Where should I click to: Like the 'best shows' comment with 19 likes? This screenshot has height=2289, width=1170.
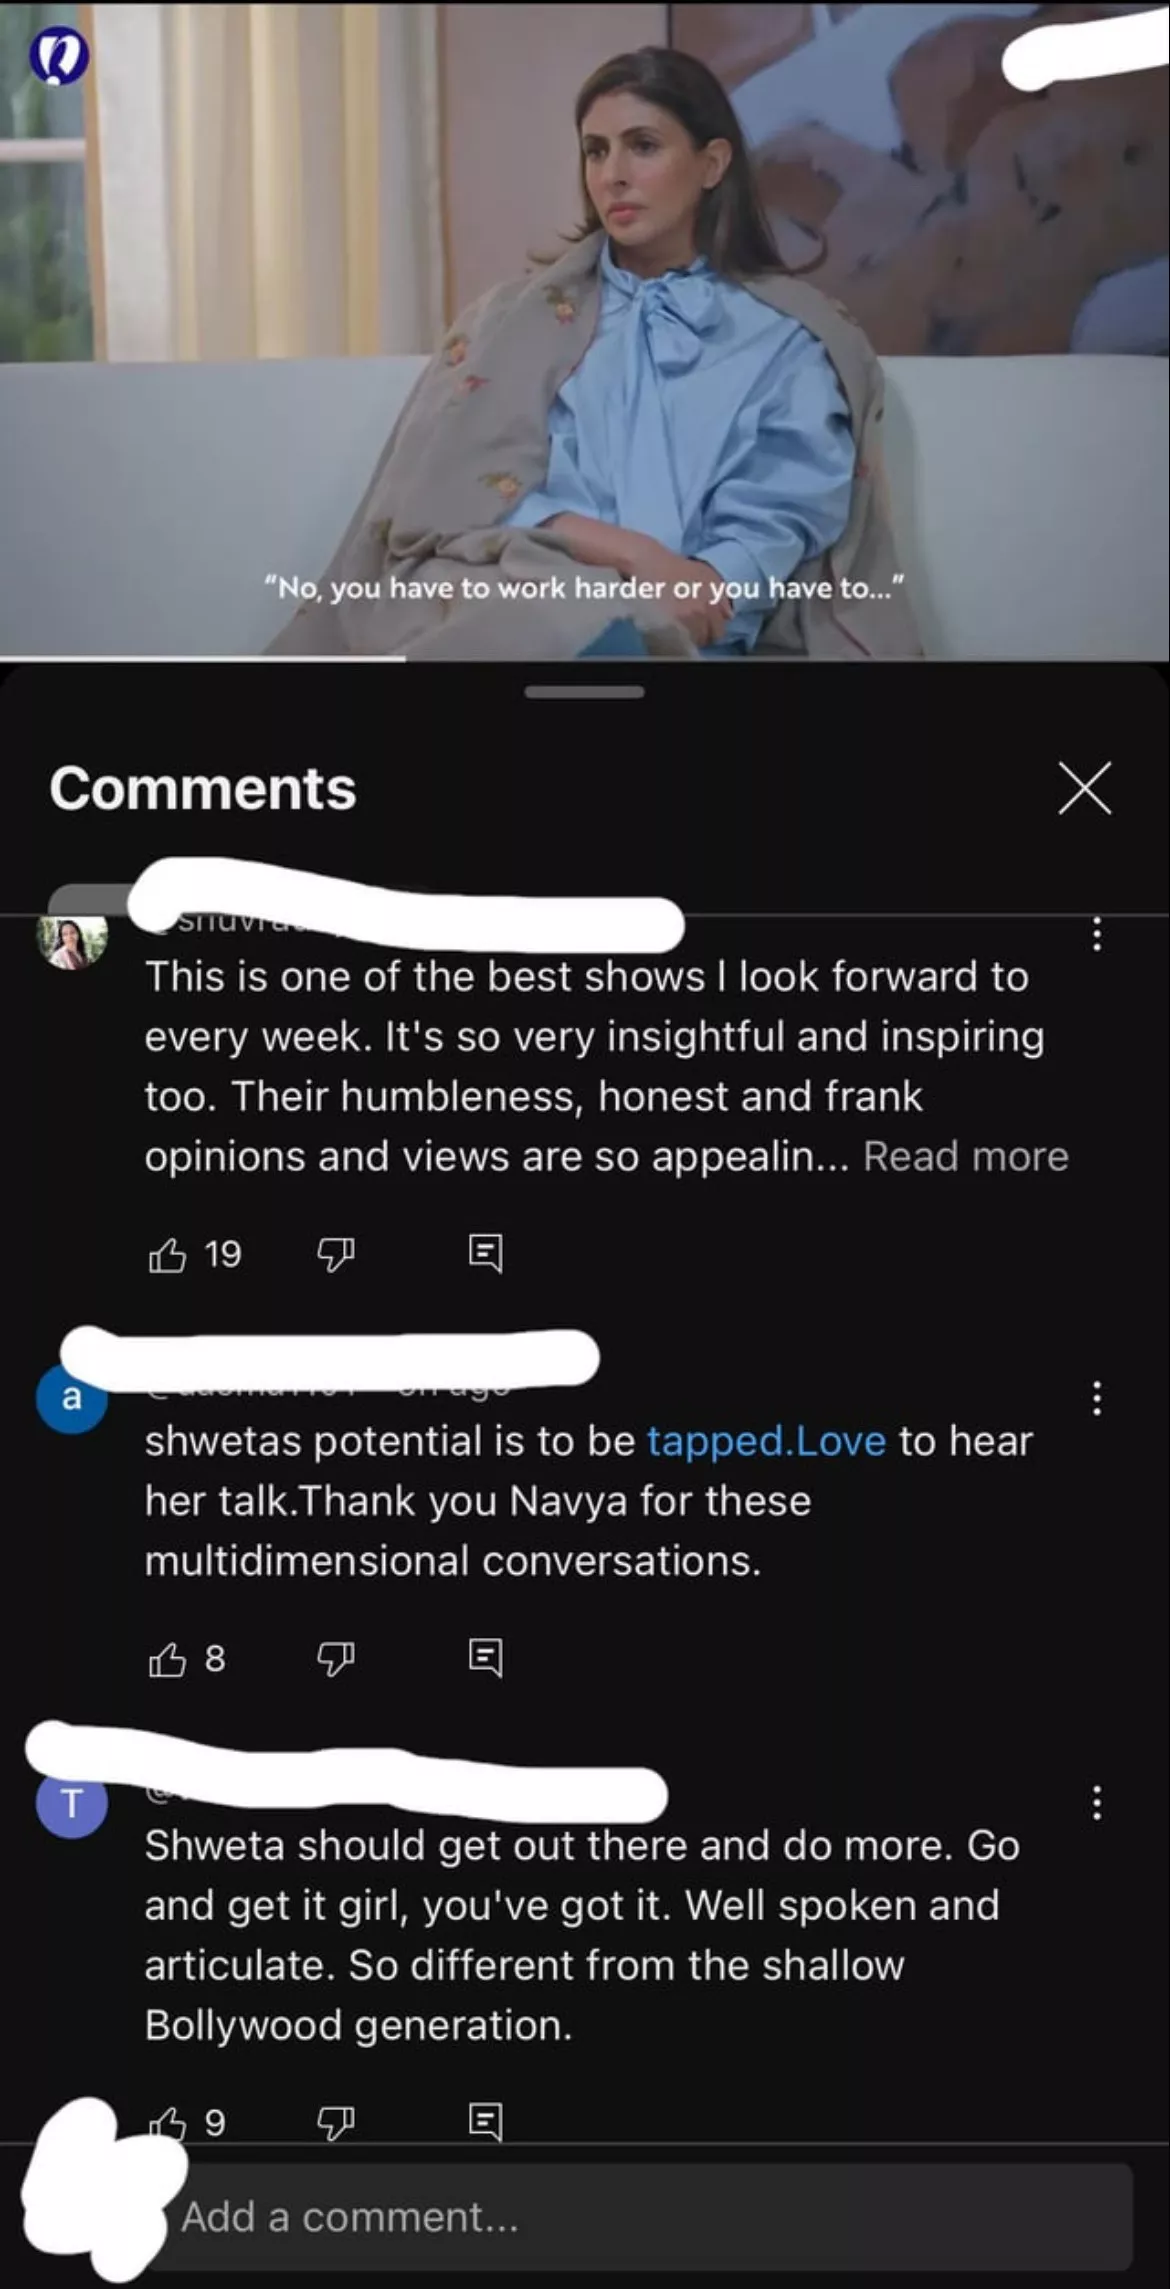167,1254
